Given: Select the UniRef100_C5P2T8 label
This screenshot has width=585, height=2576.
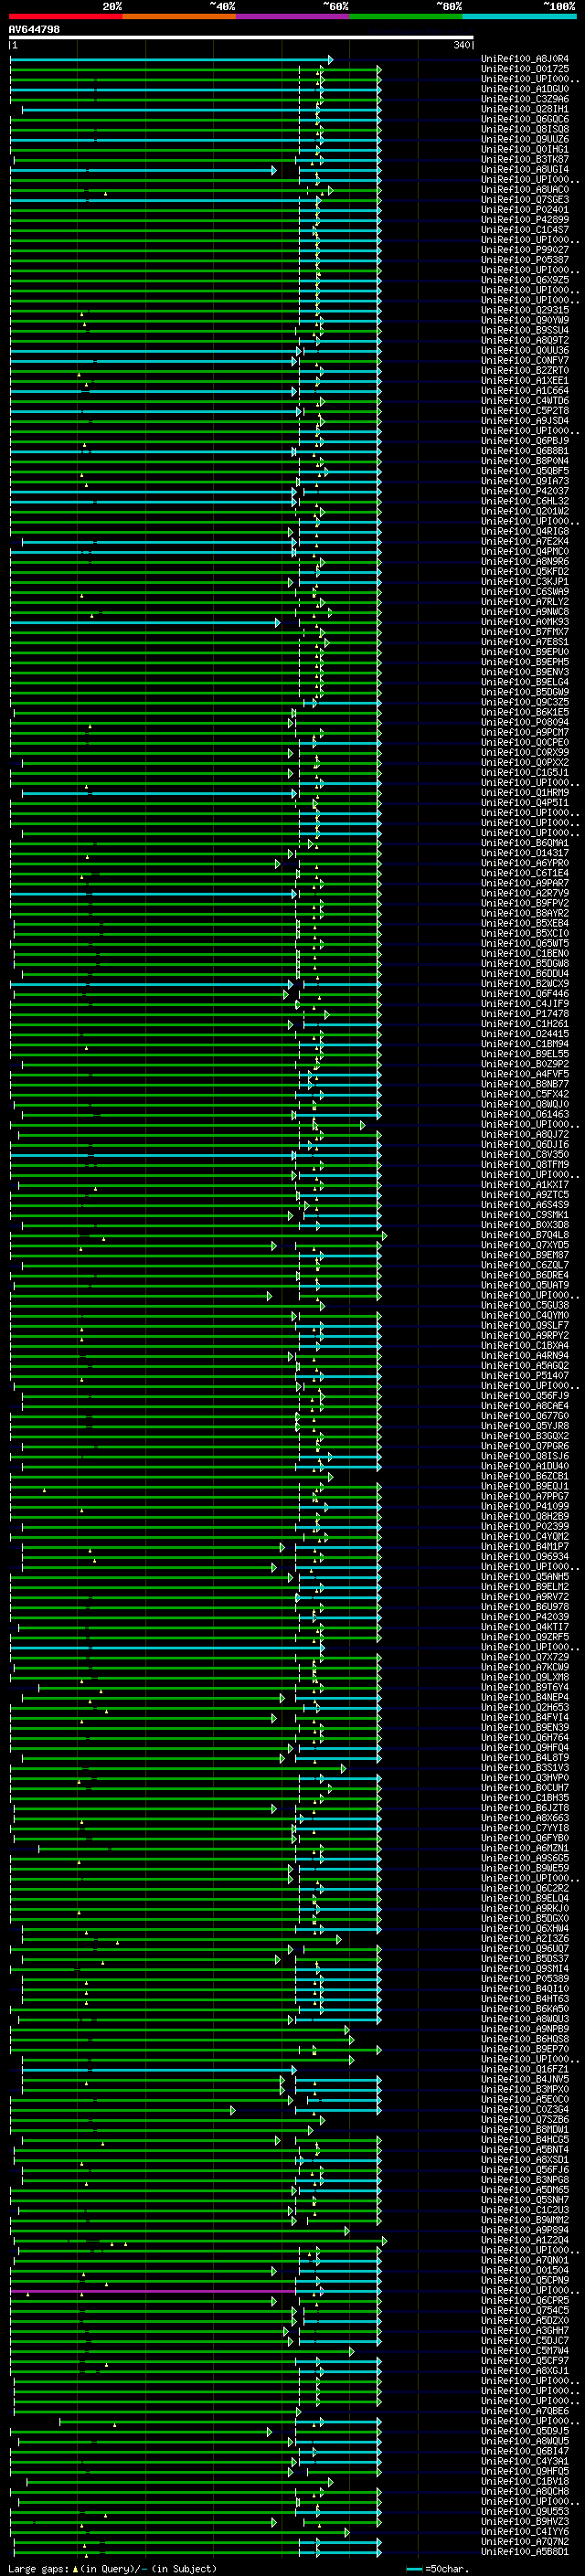Looking at the screenshot, I should [x=525, y=411].
